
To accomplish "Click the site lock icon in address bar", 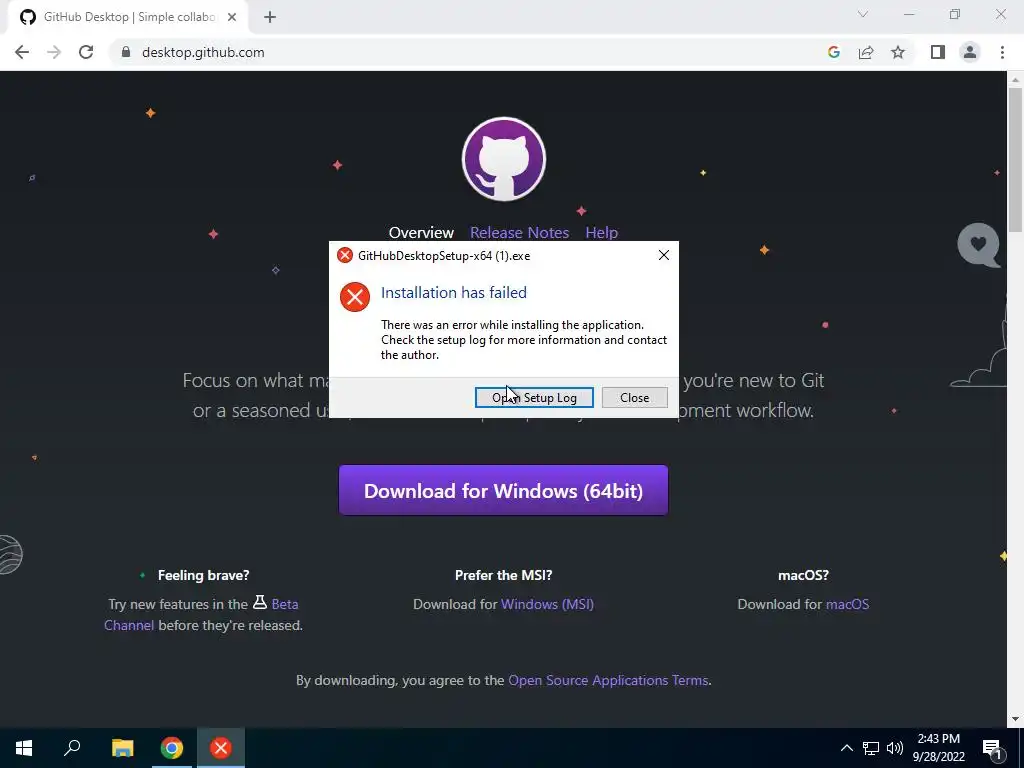I will [126, 52].
